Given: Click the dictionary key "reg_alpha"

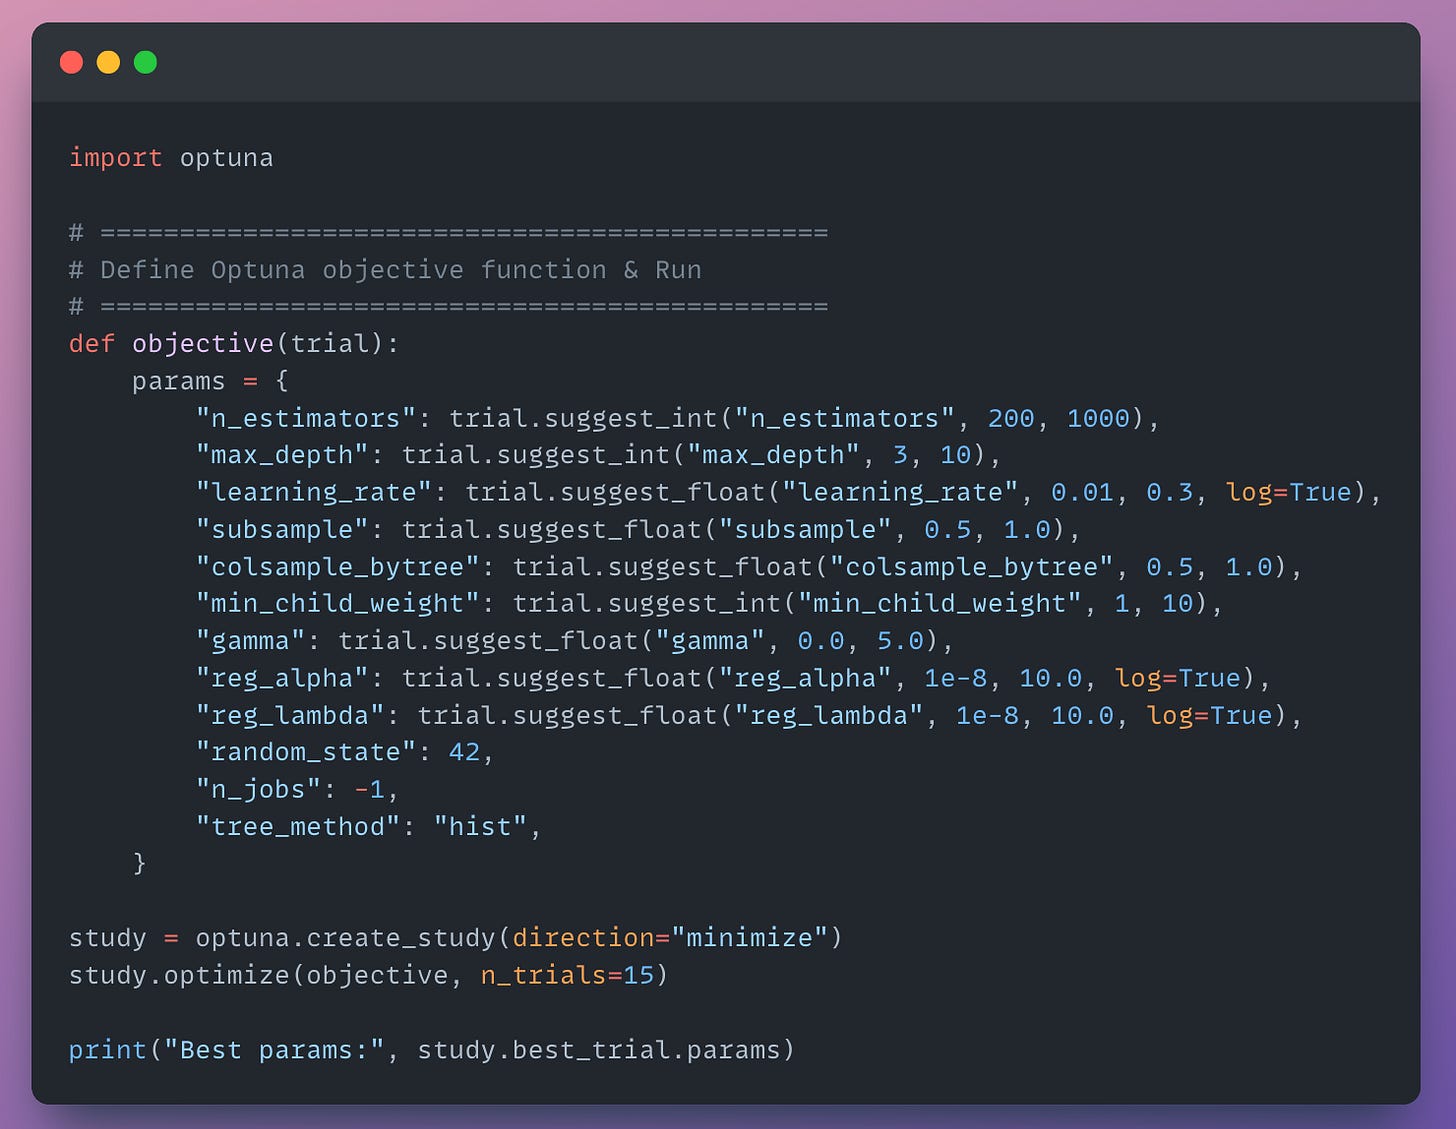Looking at the screenshot, I should coord(282,678).
